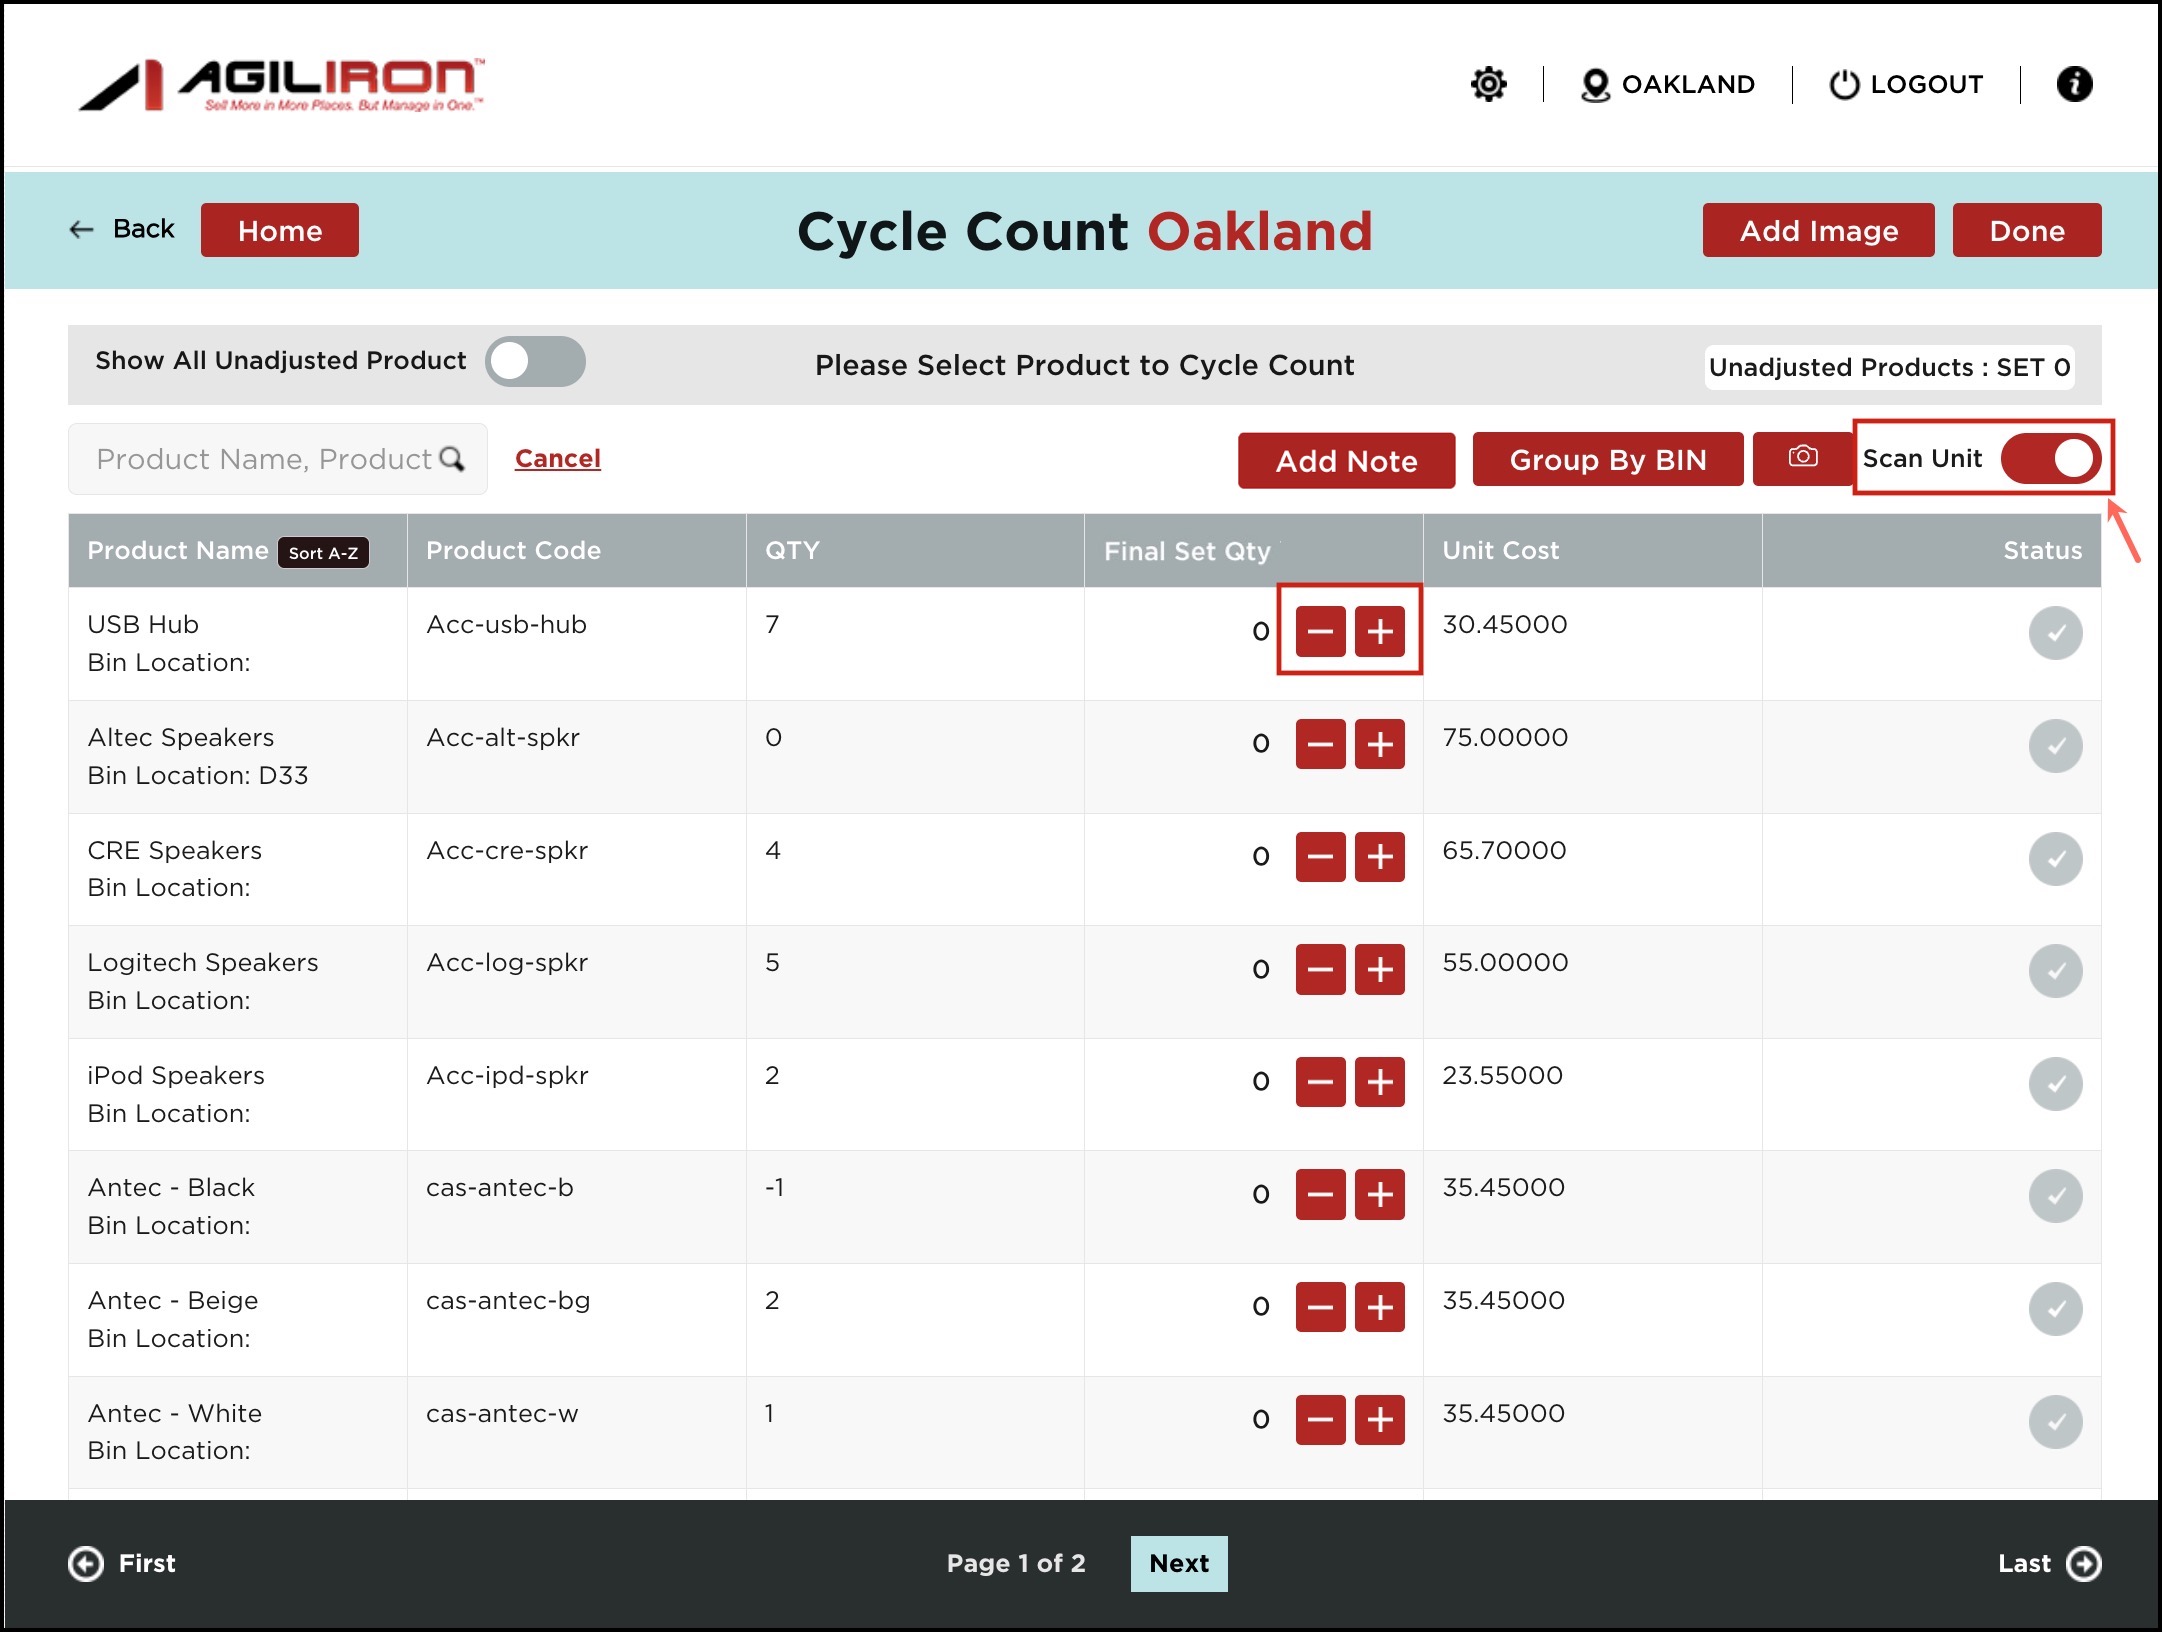2162x1632 pixels.
Task: Click the Cancel link
Action: coord(557,459)
